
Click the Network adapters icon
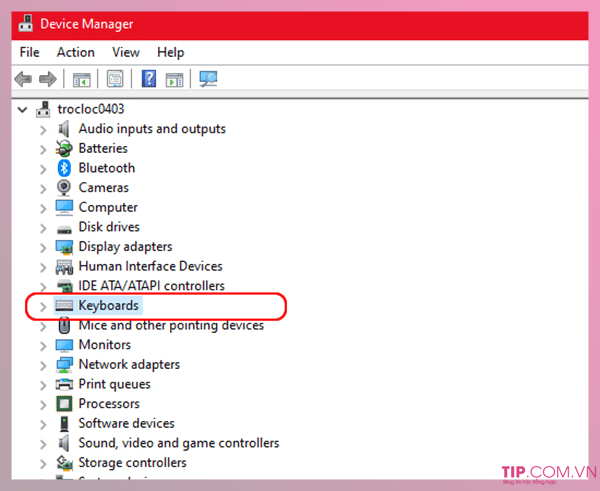pos(64,365)
